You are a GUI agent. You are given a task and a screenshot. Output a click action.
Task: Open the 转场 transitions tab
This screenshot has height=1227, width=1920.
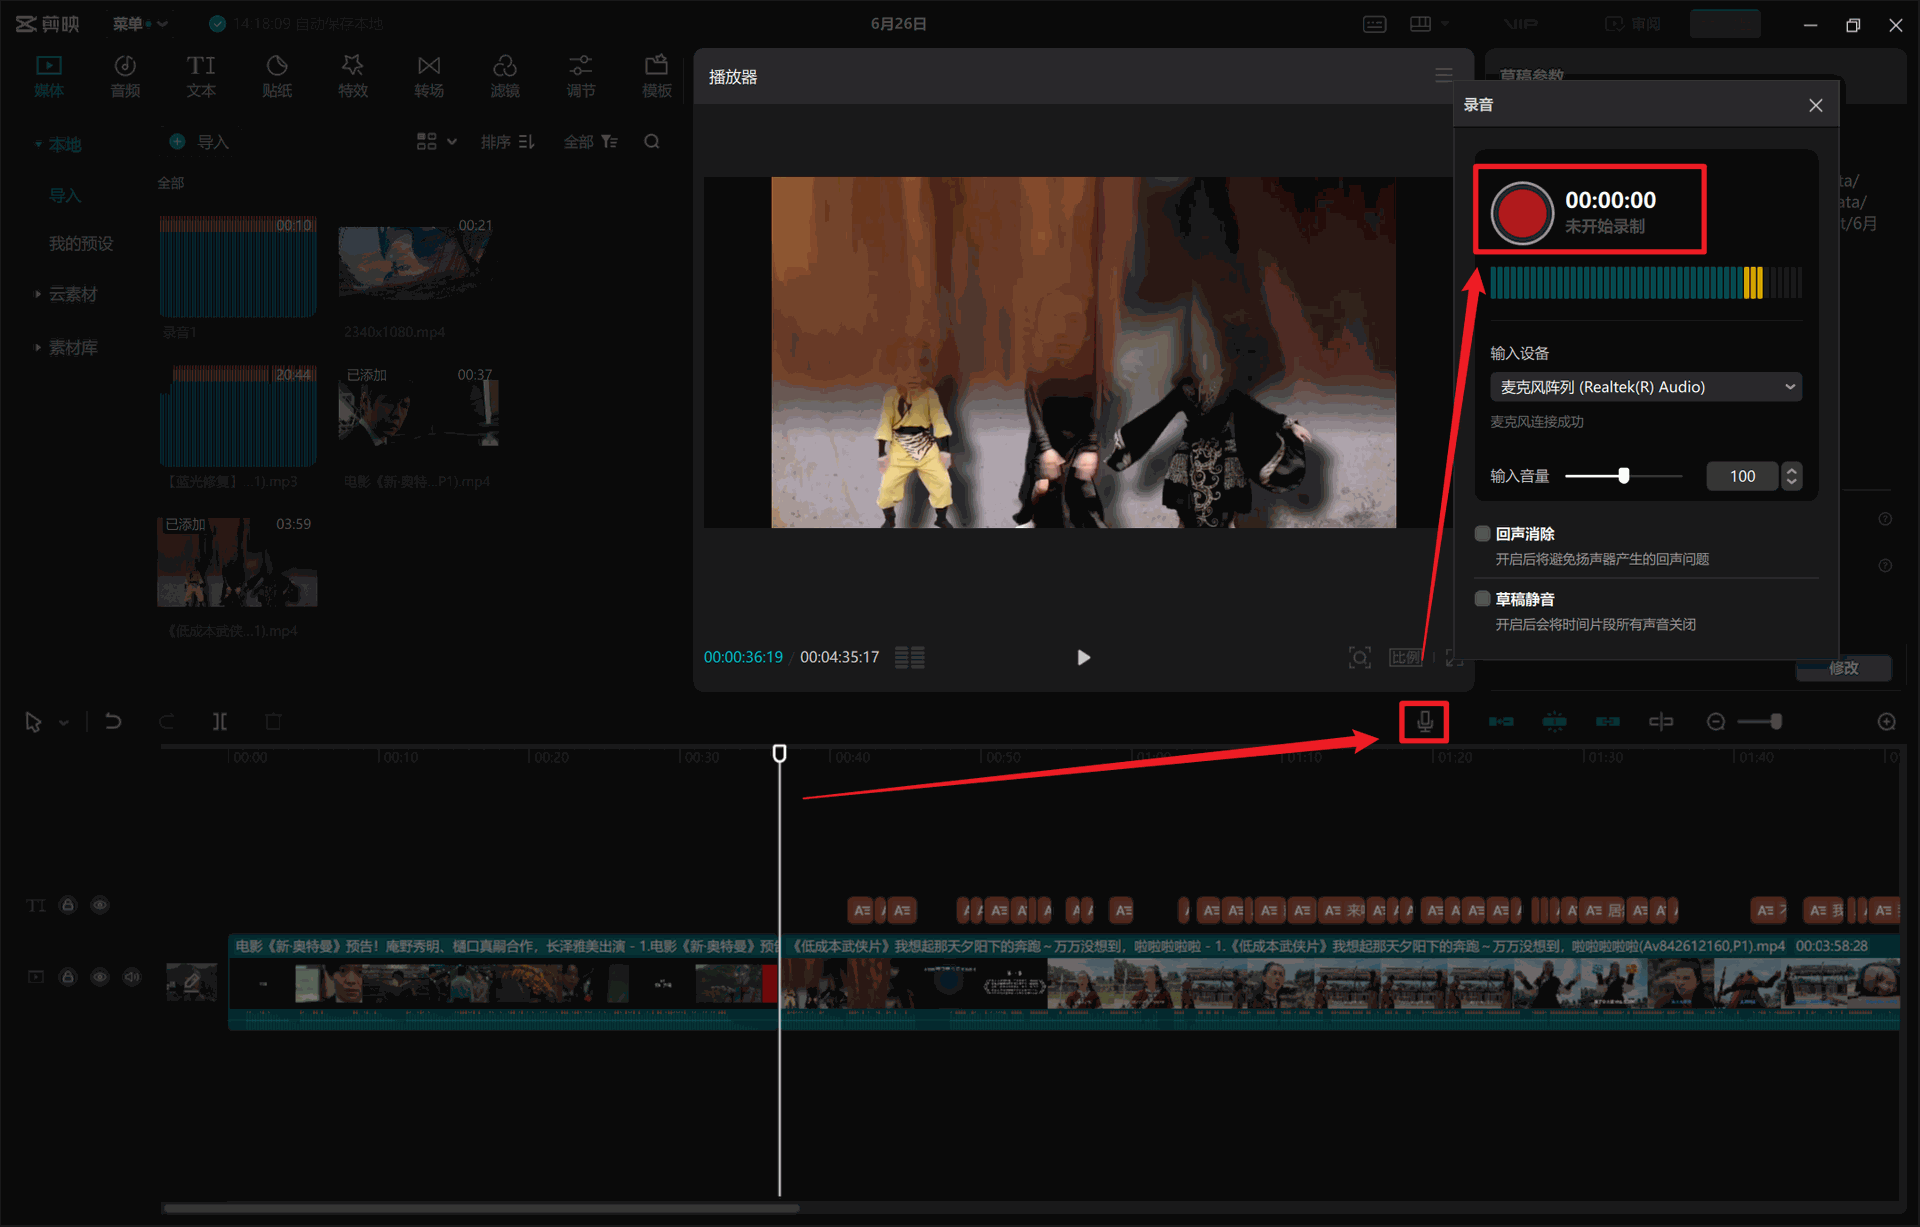coord(429,76)
